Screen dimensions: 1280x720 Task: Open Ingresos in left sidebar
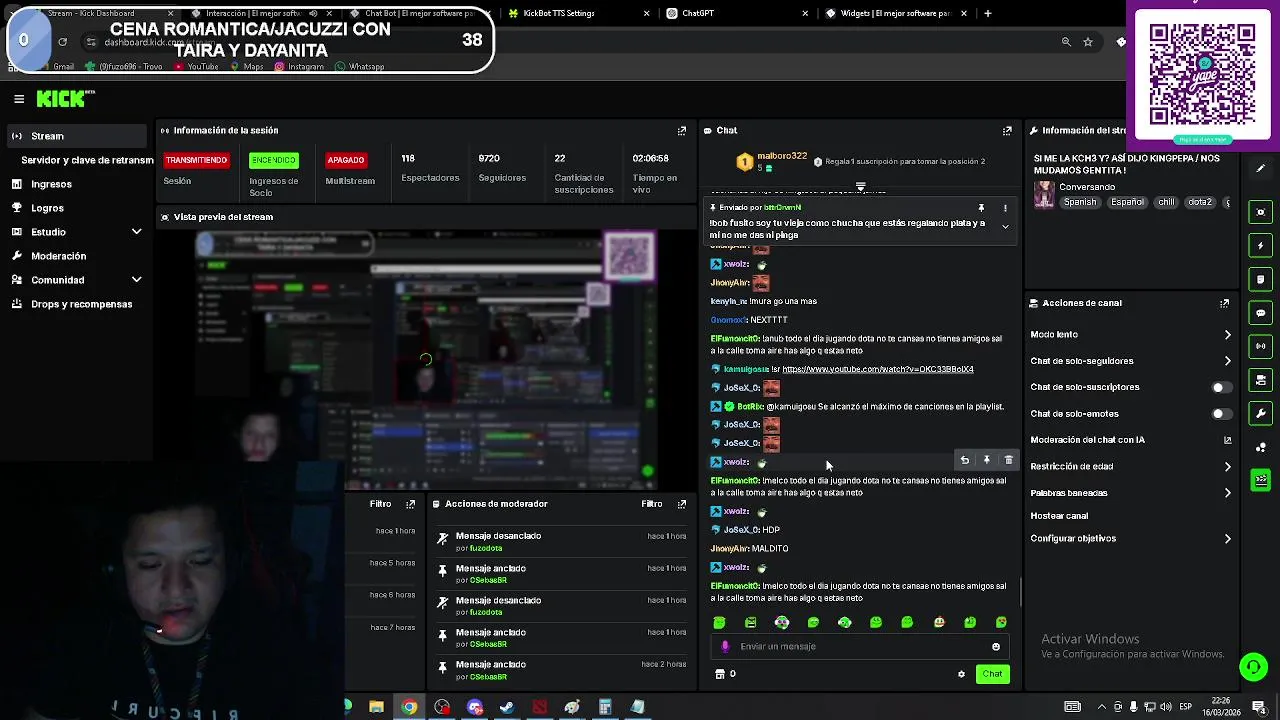pos(51,184)
